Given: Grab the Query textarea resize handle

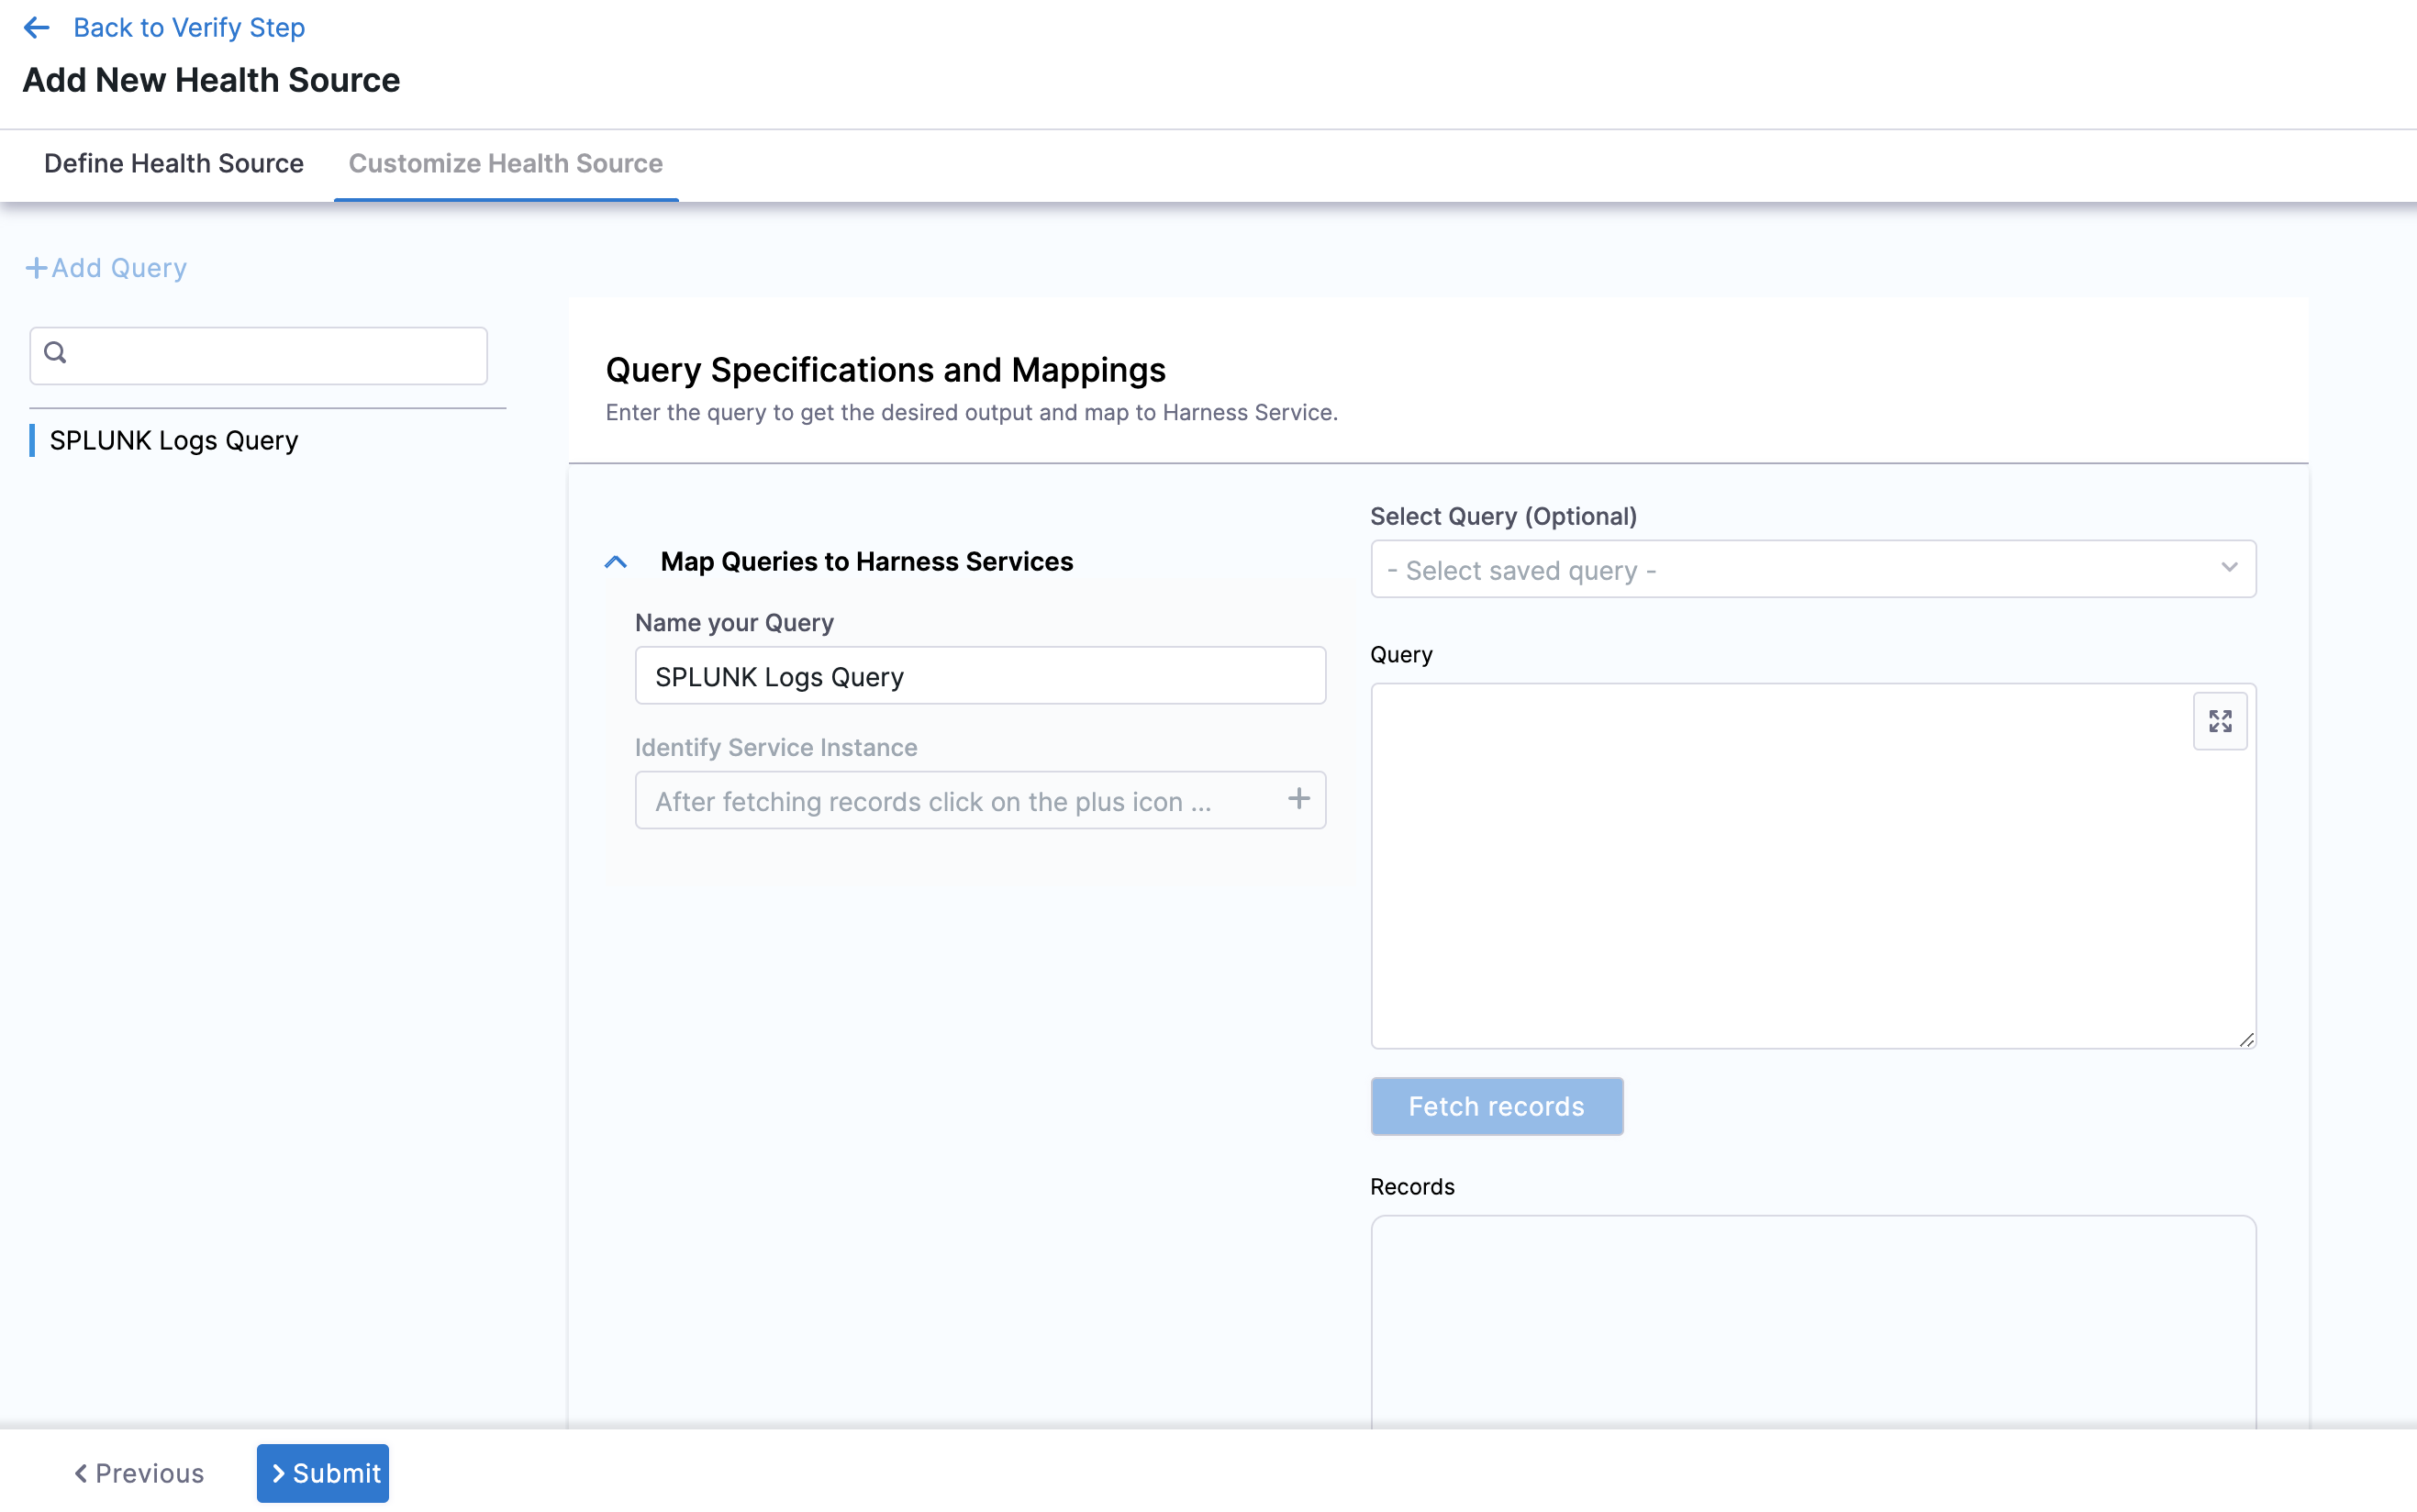Looking at the screenshot, I should click(x=2246, y=1040).
